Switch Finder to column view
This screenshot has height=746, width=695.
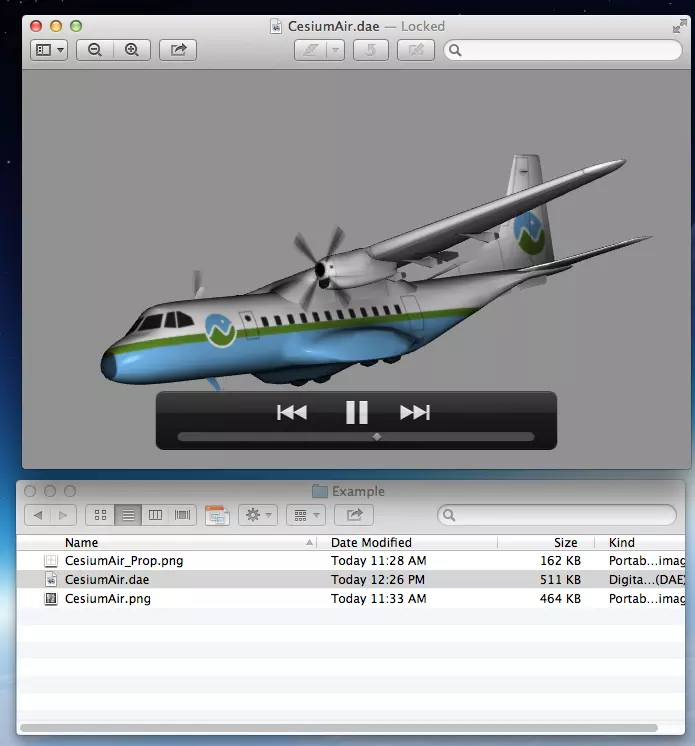tap(155, 515)
